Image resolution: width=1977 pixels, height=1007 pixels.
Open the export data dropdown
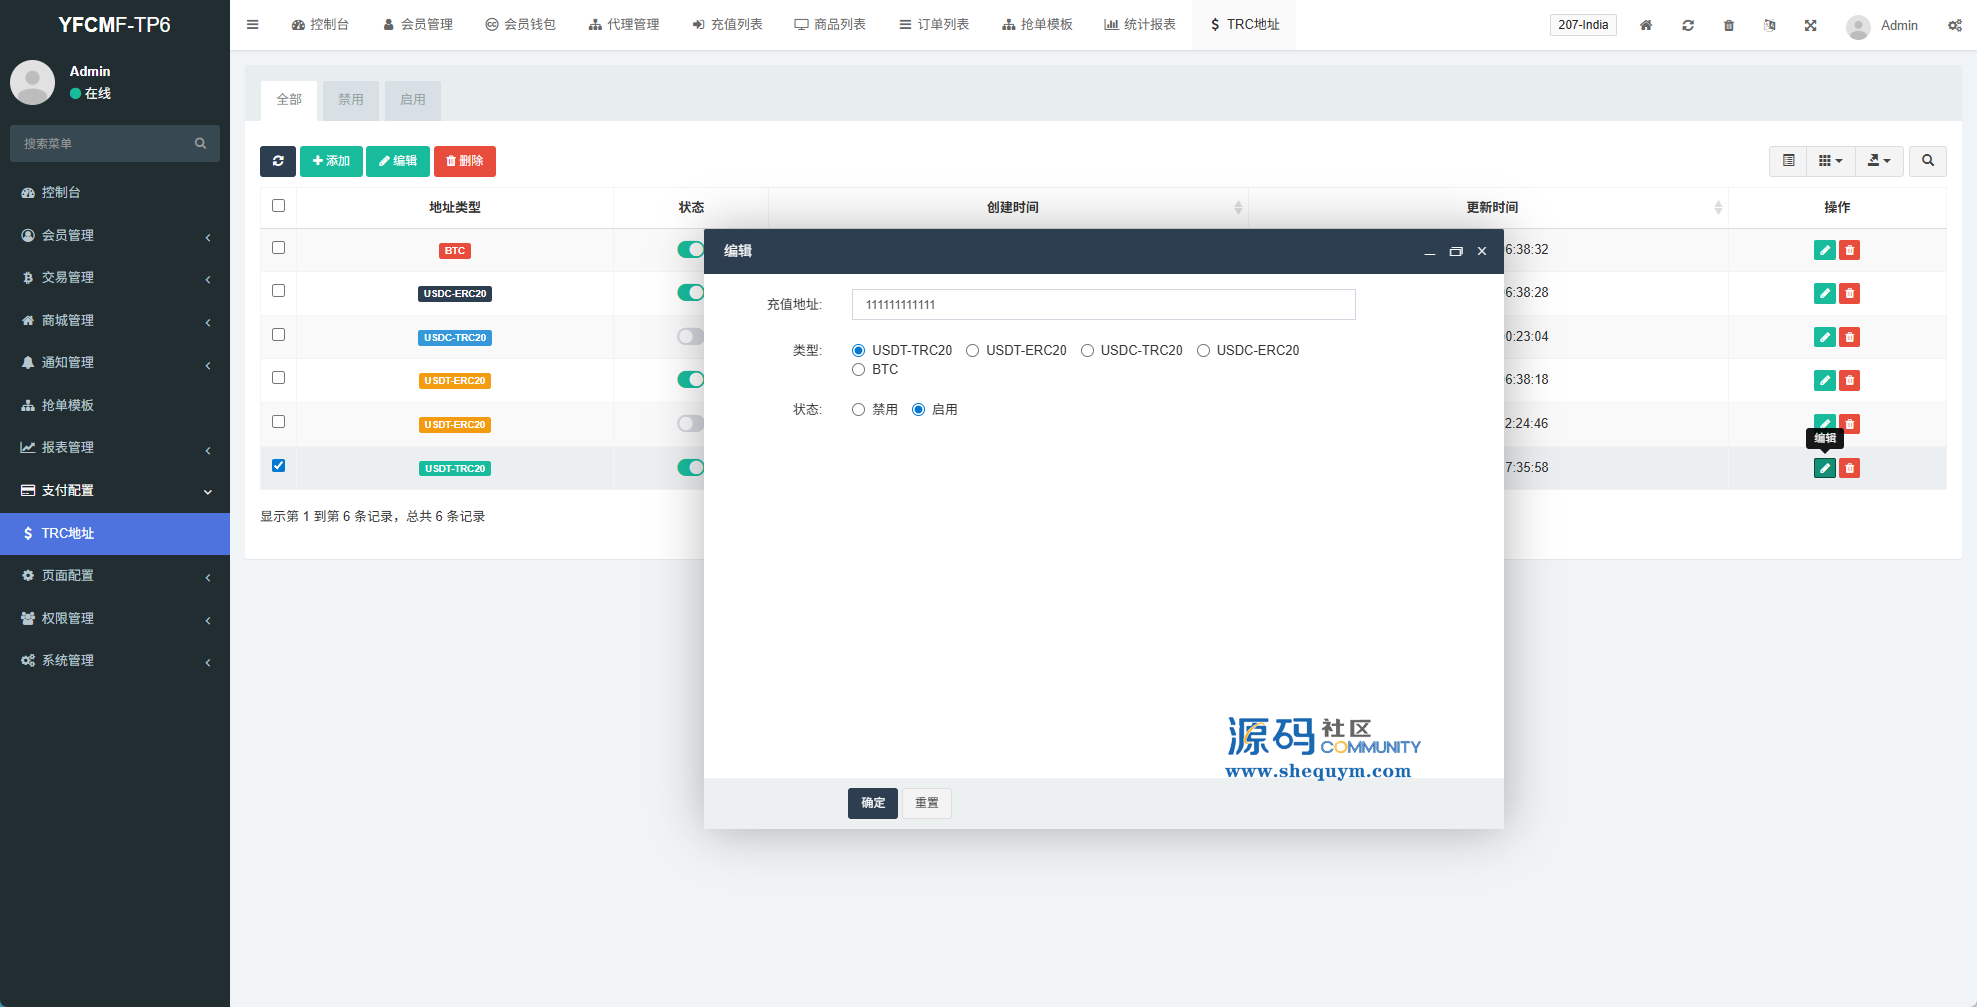tap(1879, 161)
